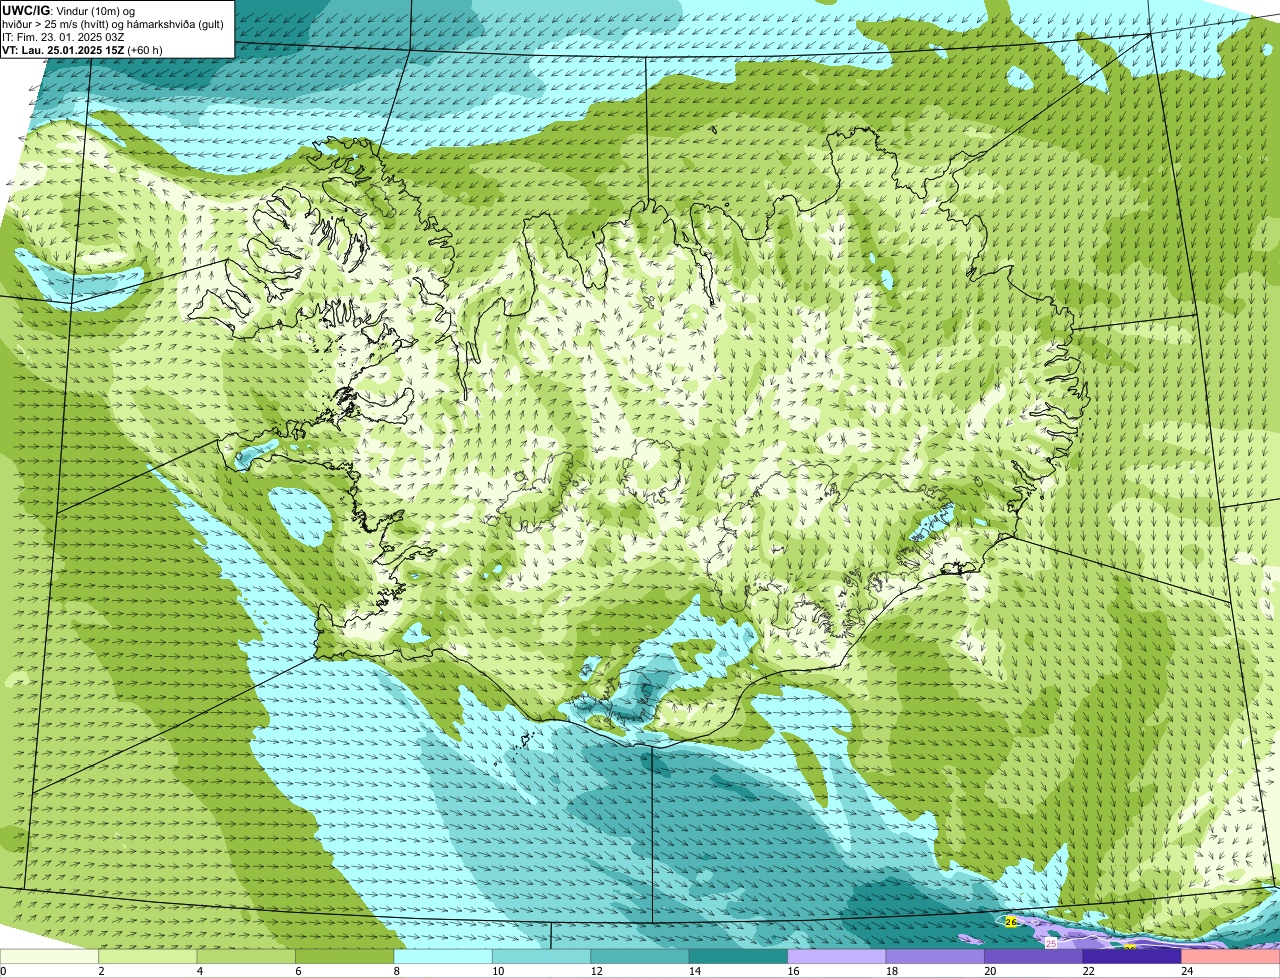Click the pink legend swatch above 24 m/s
Screen dimensions: 1280x978
pos(1231,956)
